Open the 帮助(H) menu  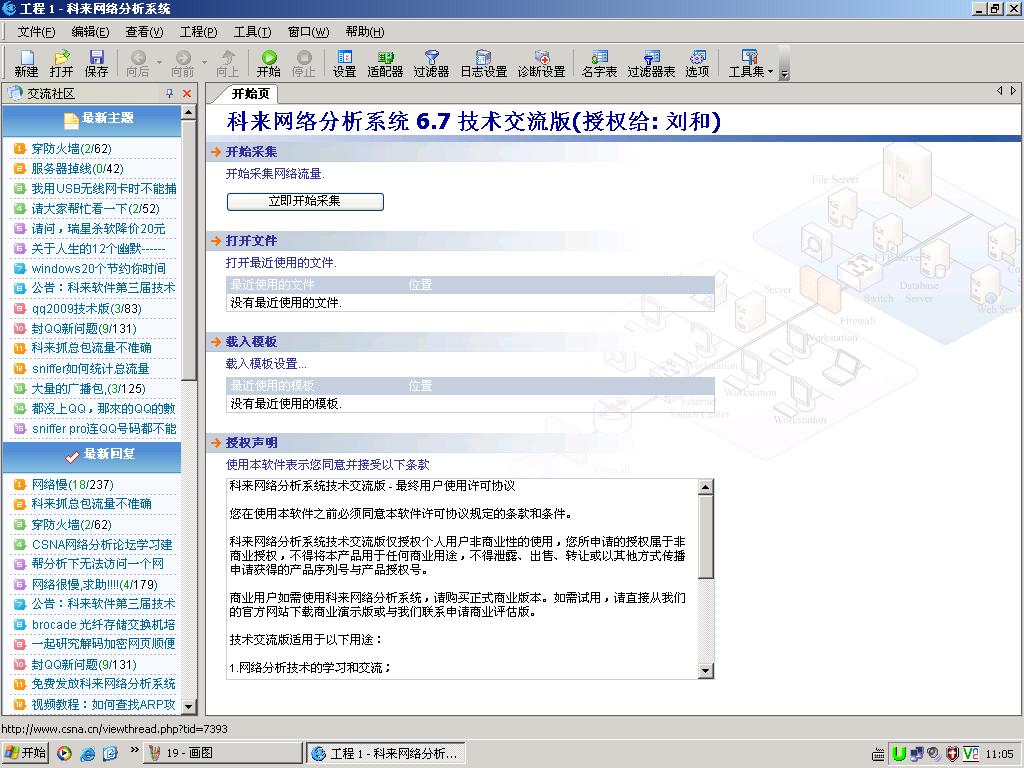click(x=365, y=31)
